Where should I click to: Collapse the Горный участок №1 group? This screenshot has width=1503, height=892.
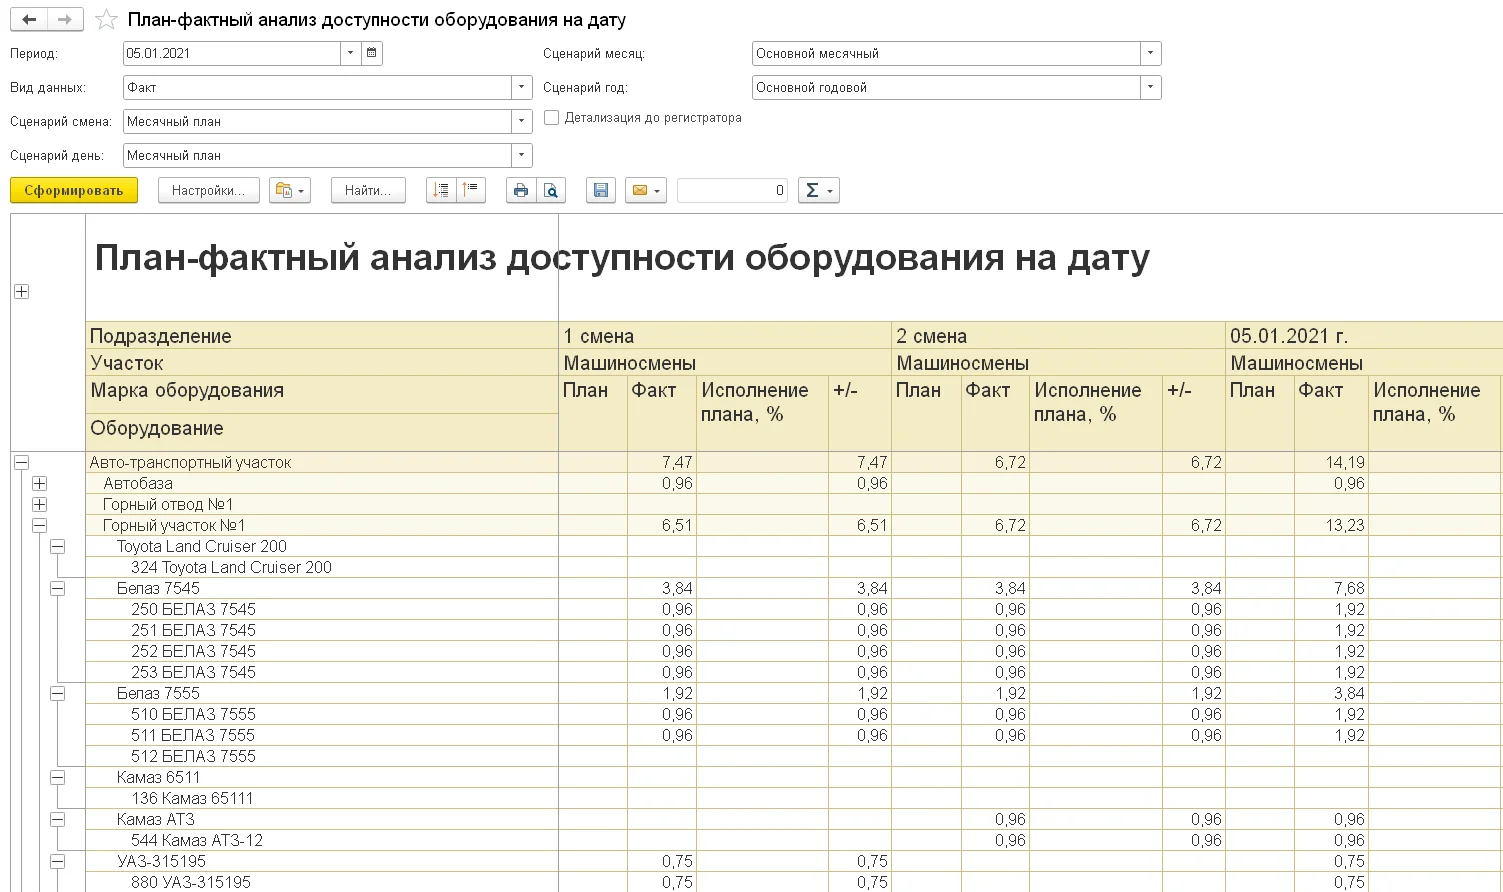pyautogui.click(x=39, y=526)
